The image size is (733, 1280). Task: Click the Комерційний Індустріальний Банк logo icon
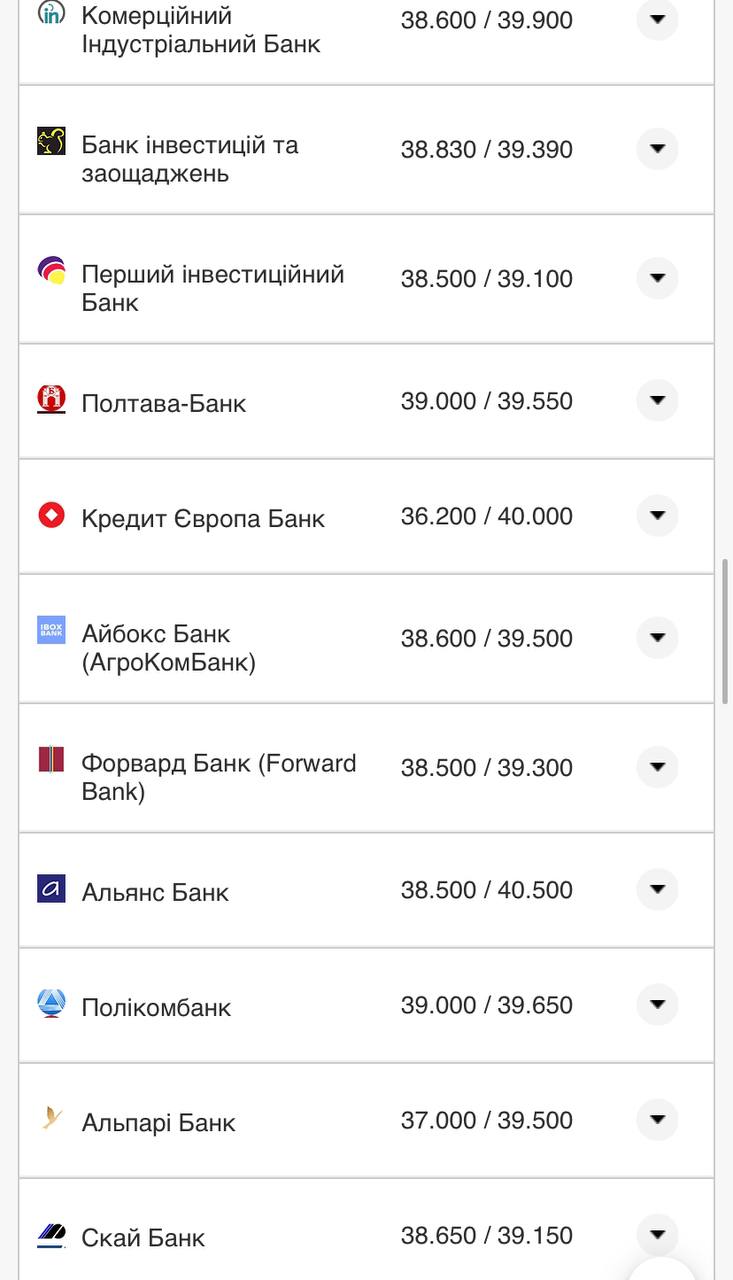[x=51, y=13]
